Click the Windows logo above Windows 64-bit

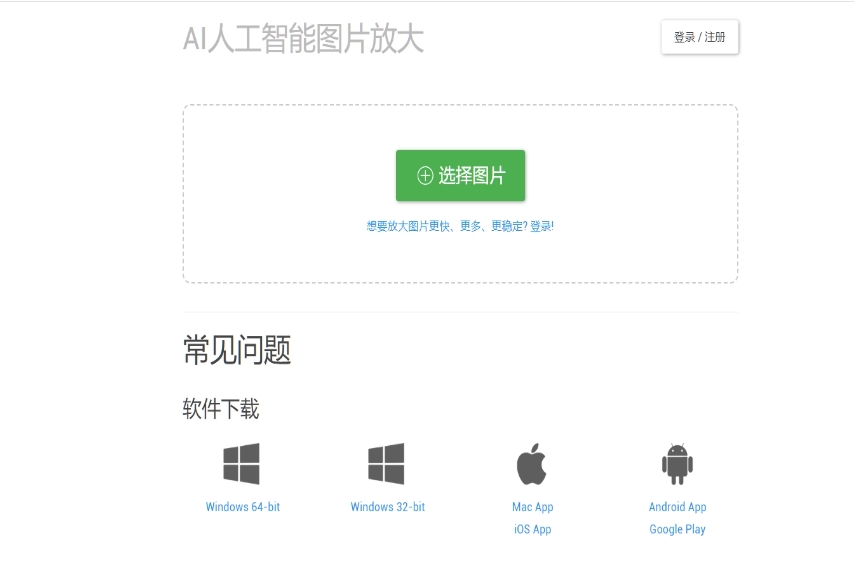(241, 464)
